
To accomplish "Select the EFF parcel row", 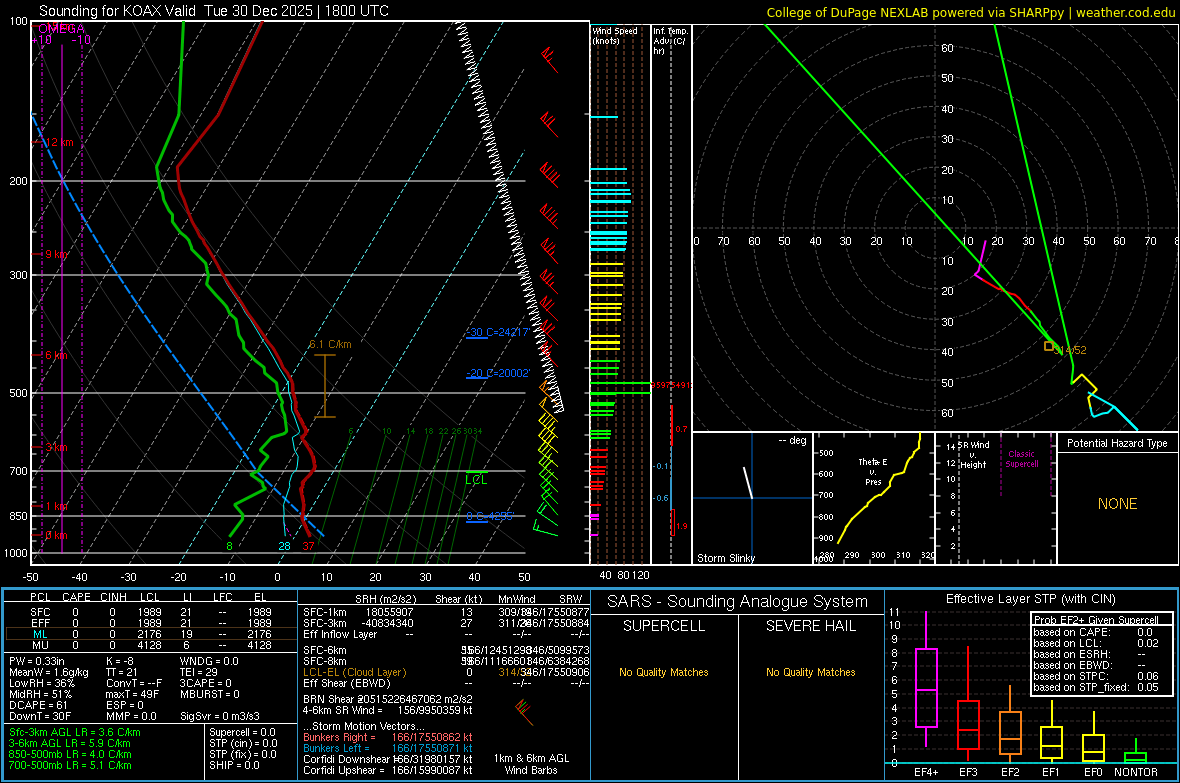I will tap(151, 623).
